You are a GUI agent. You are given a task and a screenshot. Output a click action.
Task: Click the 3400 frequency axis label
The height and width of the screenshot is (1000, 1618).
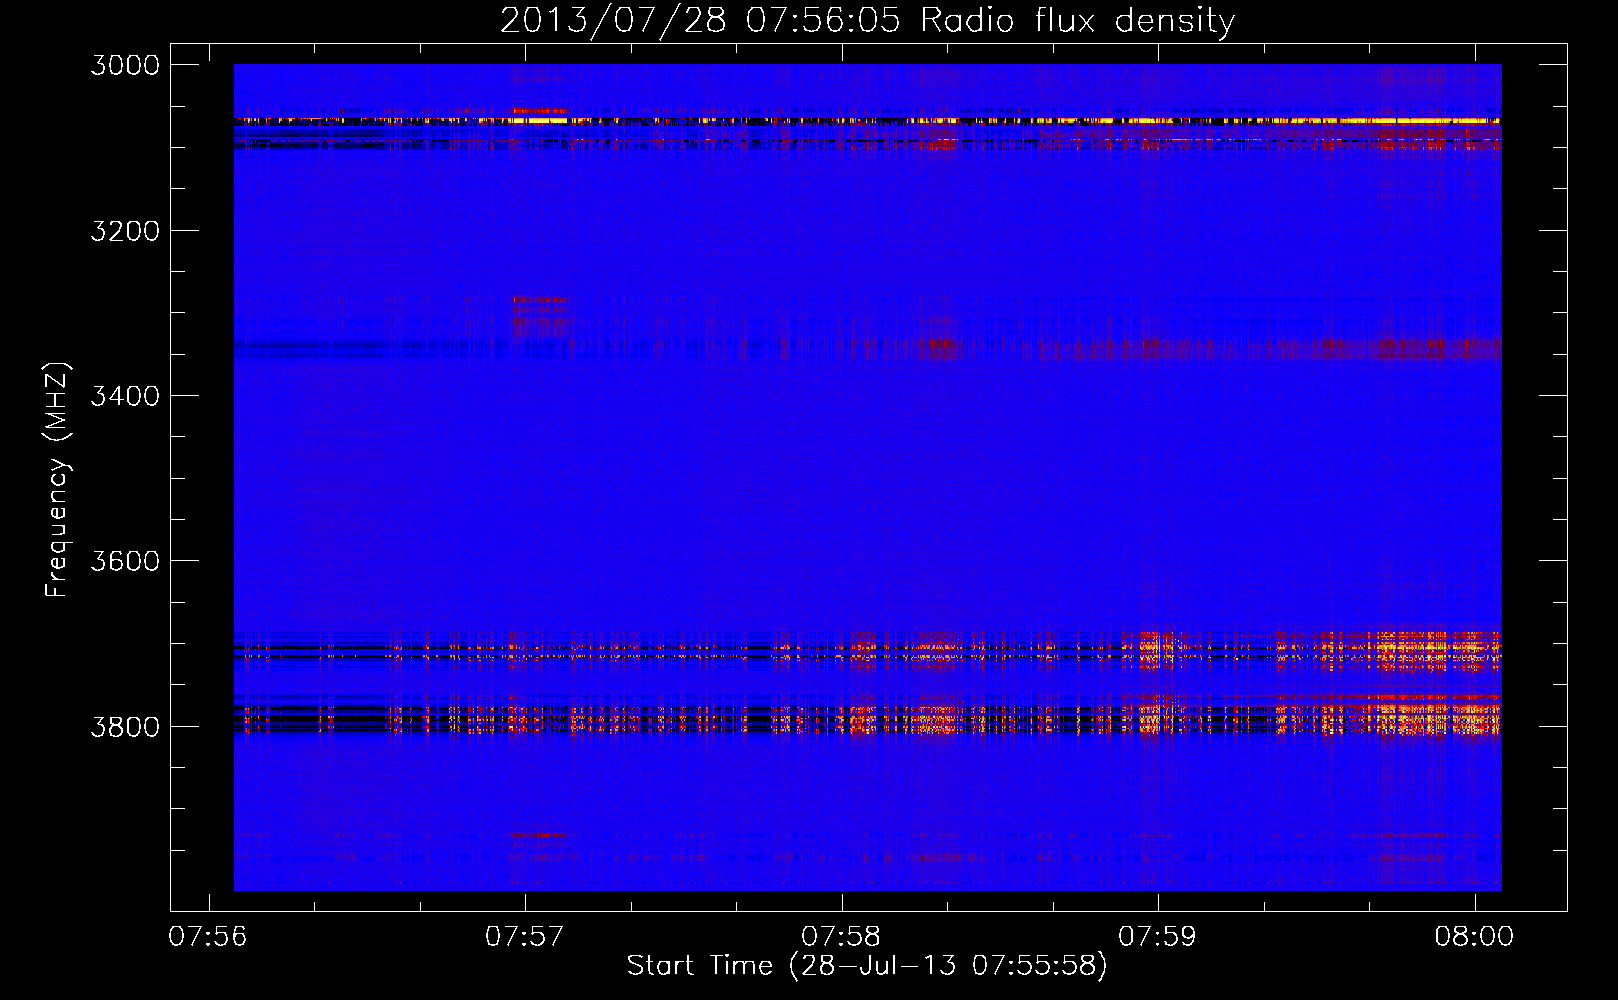pyautogui.click(x=125, y=396)
